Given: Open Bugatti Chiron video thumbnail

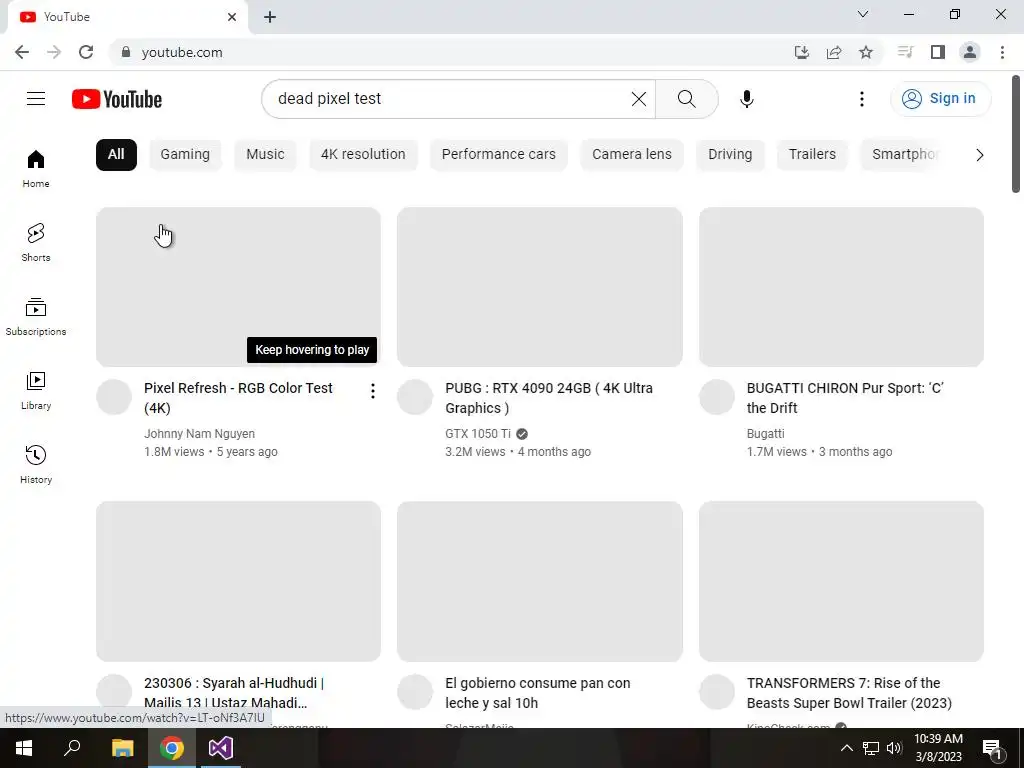Looking at the screenshot, I should [841, 287].
